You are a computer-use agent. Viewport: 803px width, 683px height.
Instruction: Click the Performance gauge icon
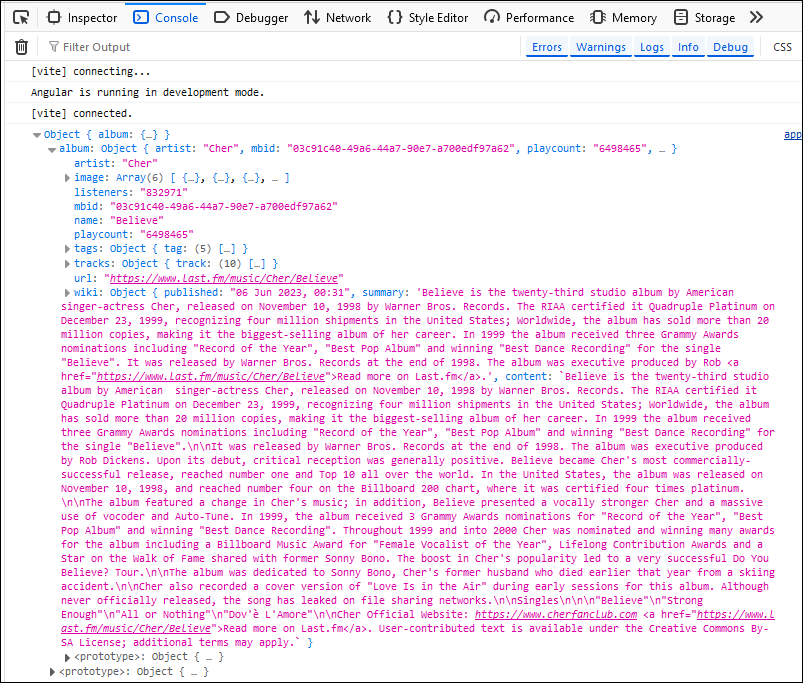coord(492,17)
